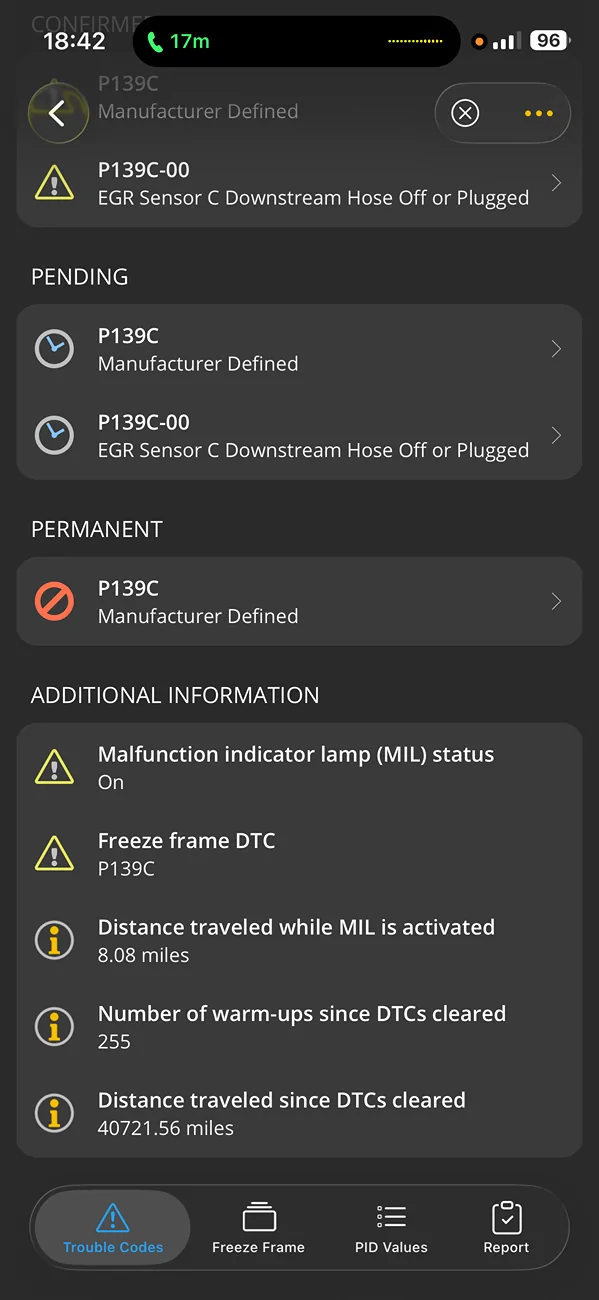Tap the info icon for number of warm-ups
Viewport: 599px width, 1300px height.
coord(54,1027)
